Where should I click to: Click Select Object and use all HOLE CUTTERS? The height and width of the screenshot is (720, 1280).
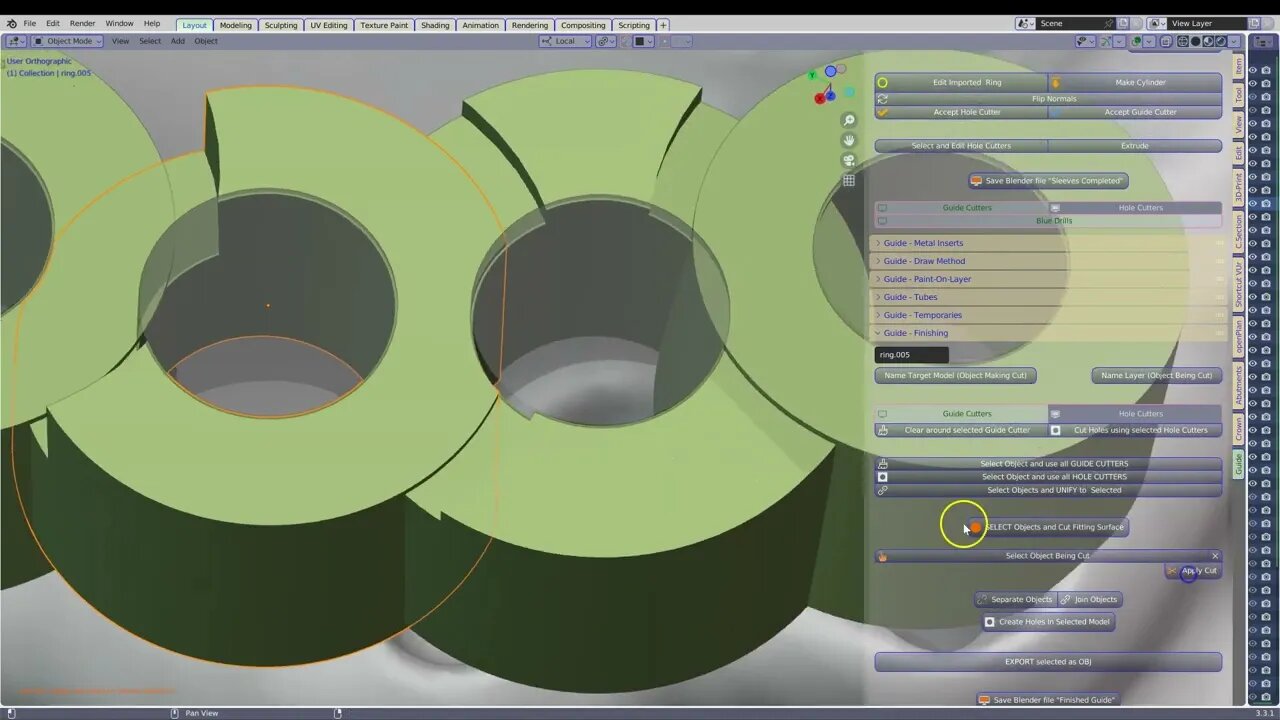click(x=1048, y=477)
